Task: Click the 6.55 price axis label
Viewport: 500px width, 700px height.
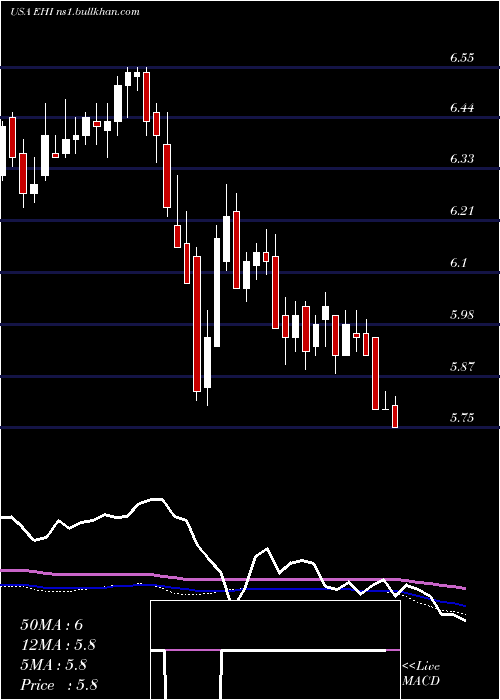Action: pyautogui.click(x=462, y=58)
